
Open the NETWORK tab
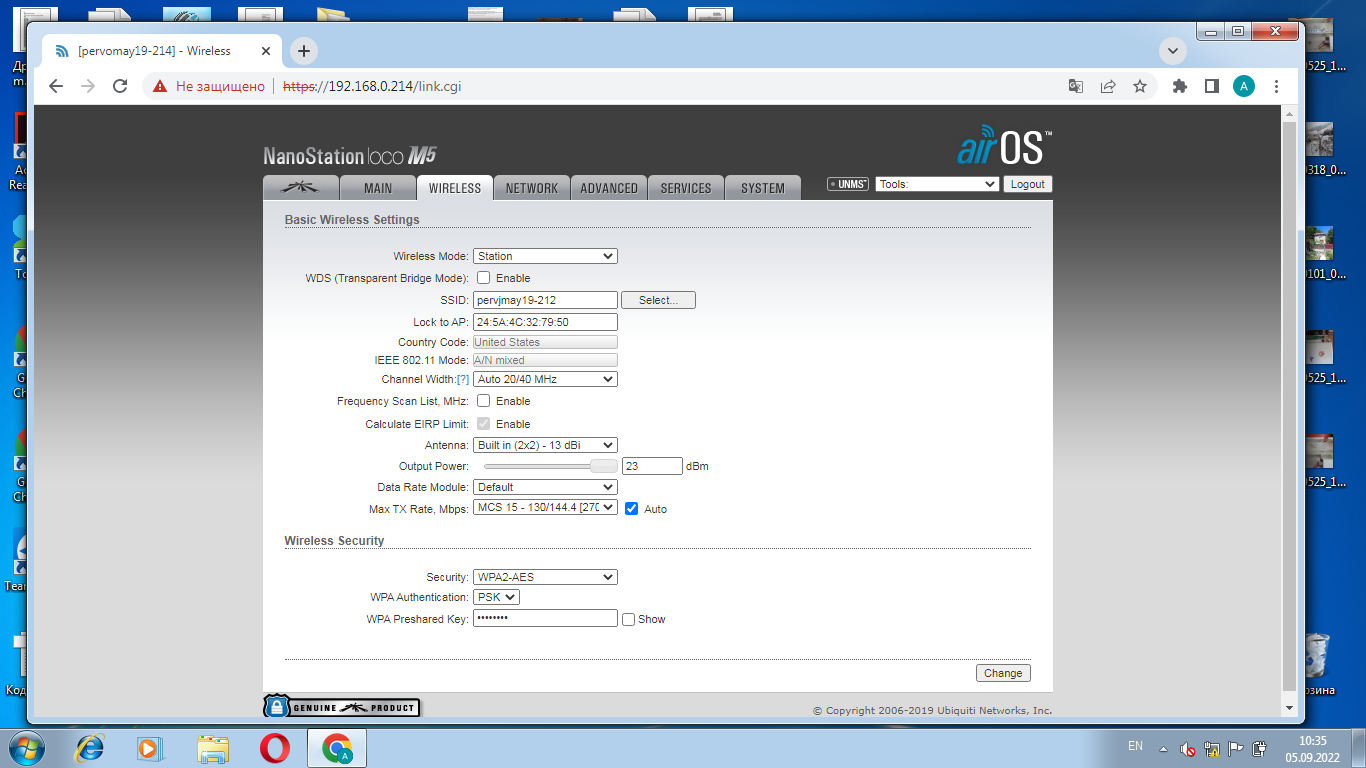tap(532, 188)
